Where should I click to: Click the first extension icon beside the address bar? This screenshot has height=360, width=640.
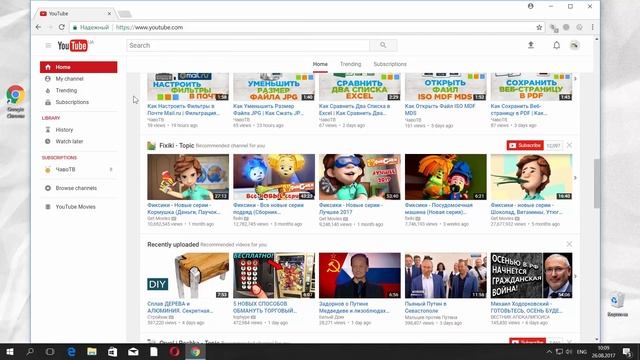(x=554, y=27)
